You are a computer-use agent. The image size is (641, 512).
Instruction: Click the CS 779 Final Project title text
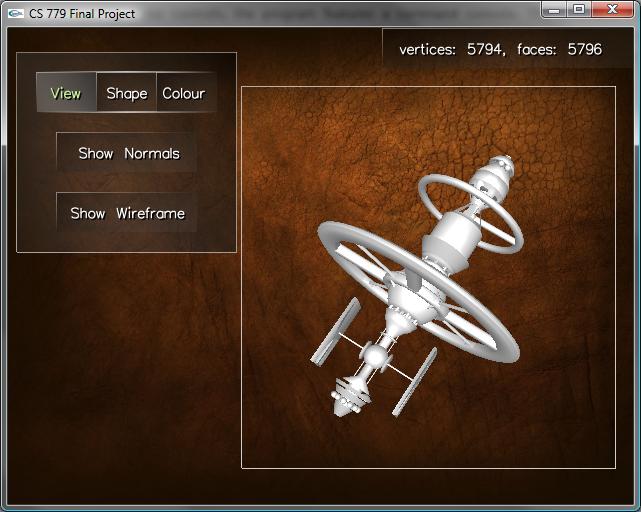pos(82,14)
